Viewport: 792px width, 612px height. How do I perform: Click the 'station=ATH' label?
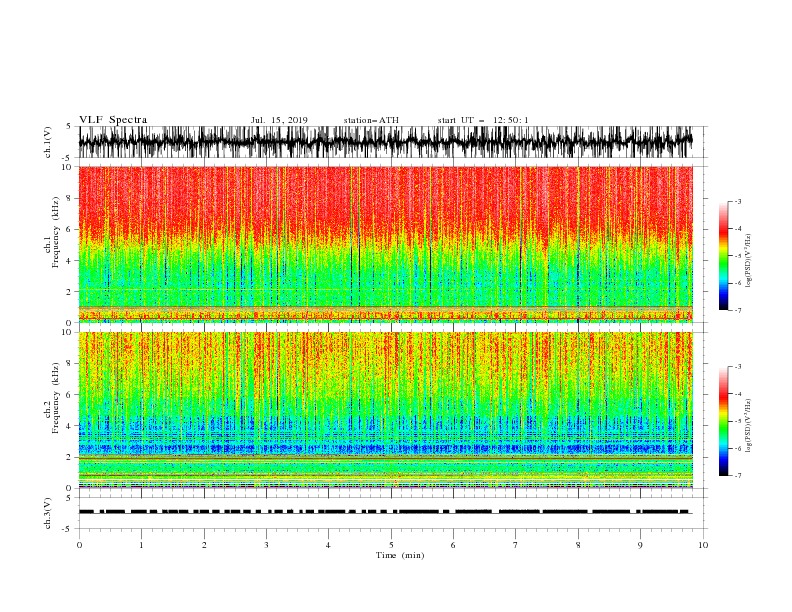[371, 120]
